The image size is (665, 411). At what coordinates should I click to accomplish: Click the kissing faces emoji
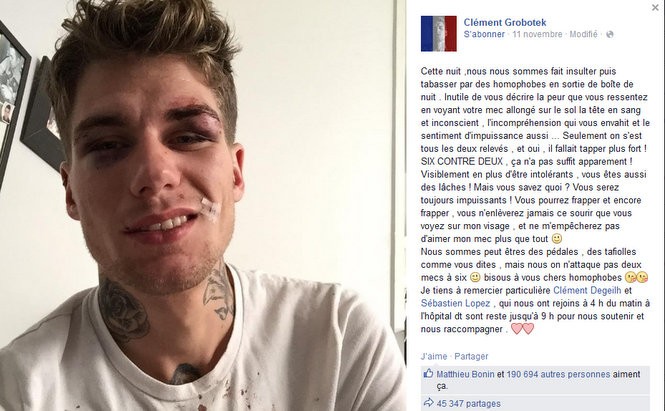pos(636,277)
